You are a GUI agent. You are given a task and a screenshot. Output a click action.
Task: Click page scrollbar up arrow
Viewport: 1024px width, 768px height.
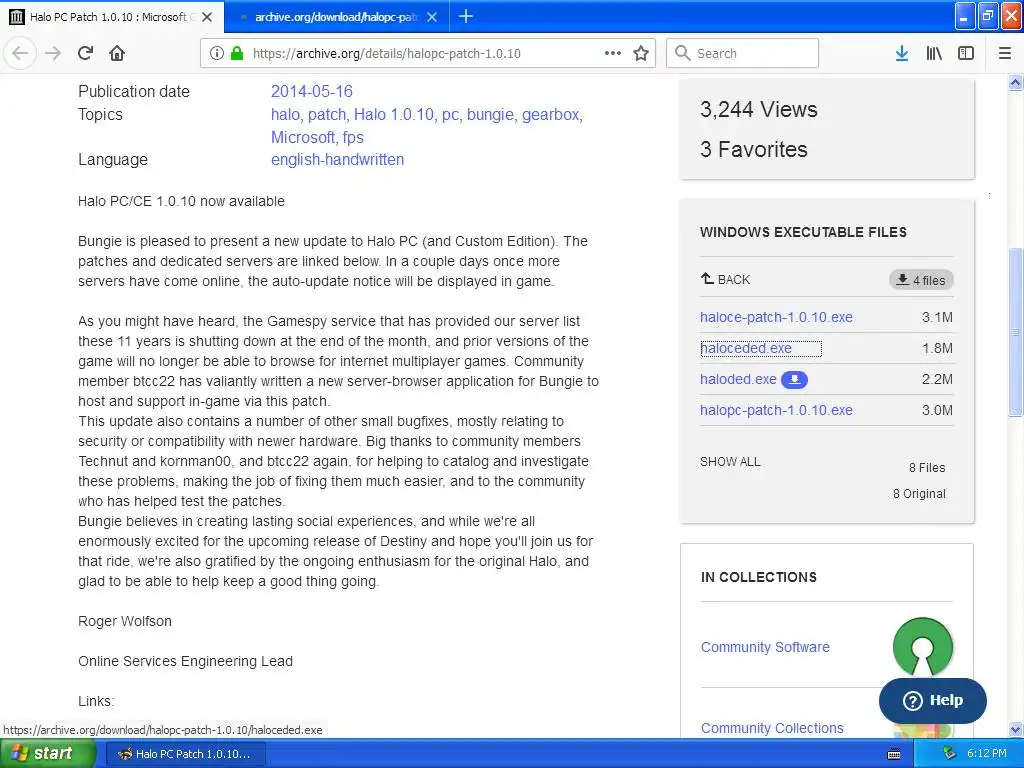(1015, 82)
